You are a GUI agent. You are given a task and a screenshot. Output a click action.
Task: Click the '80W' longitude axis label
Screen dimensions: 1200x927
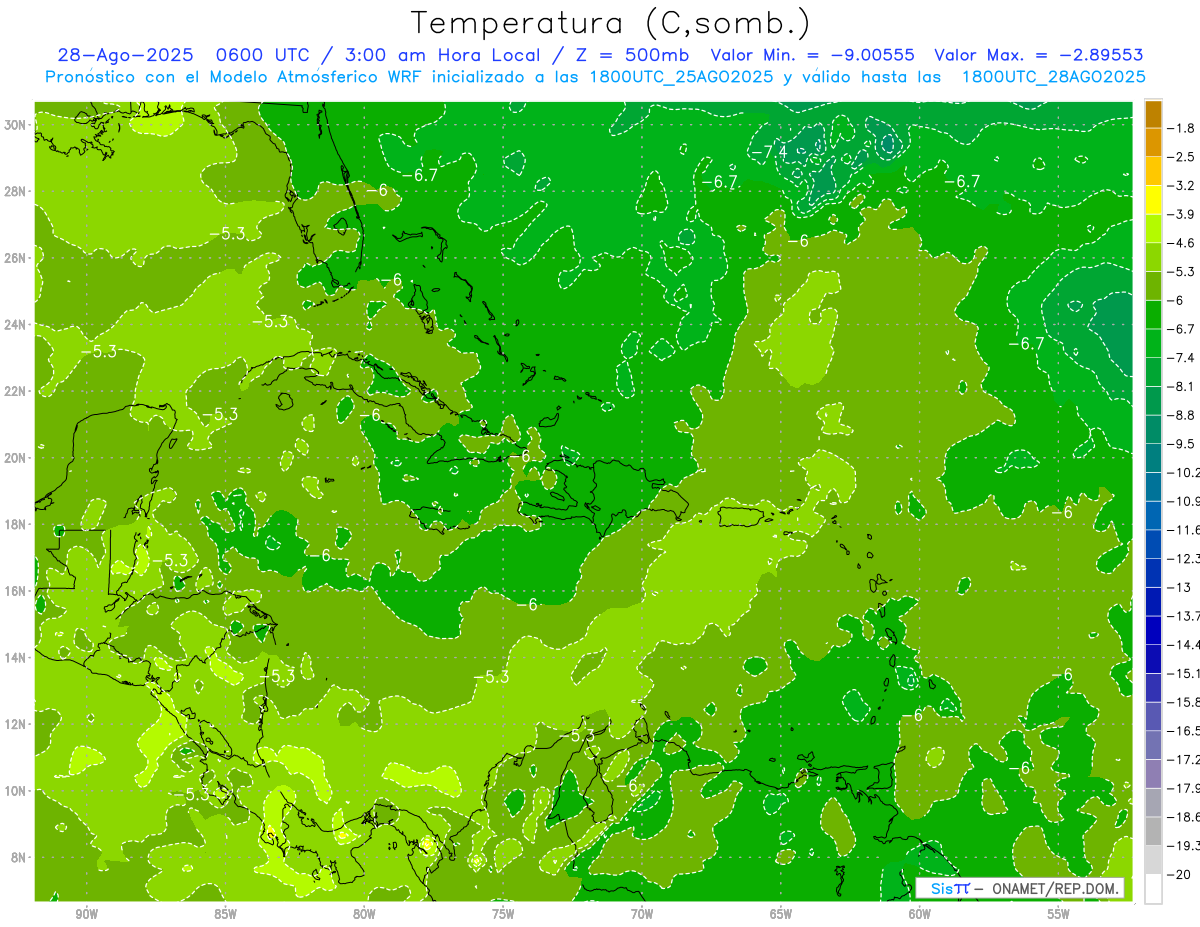point(364,915)
